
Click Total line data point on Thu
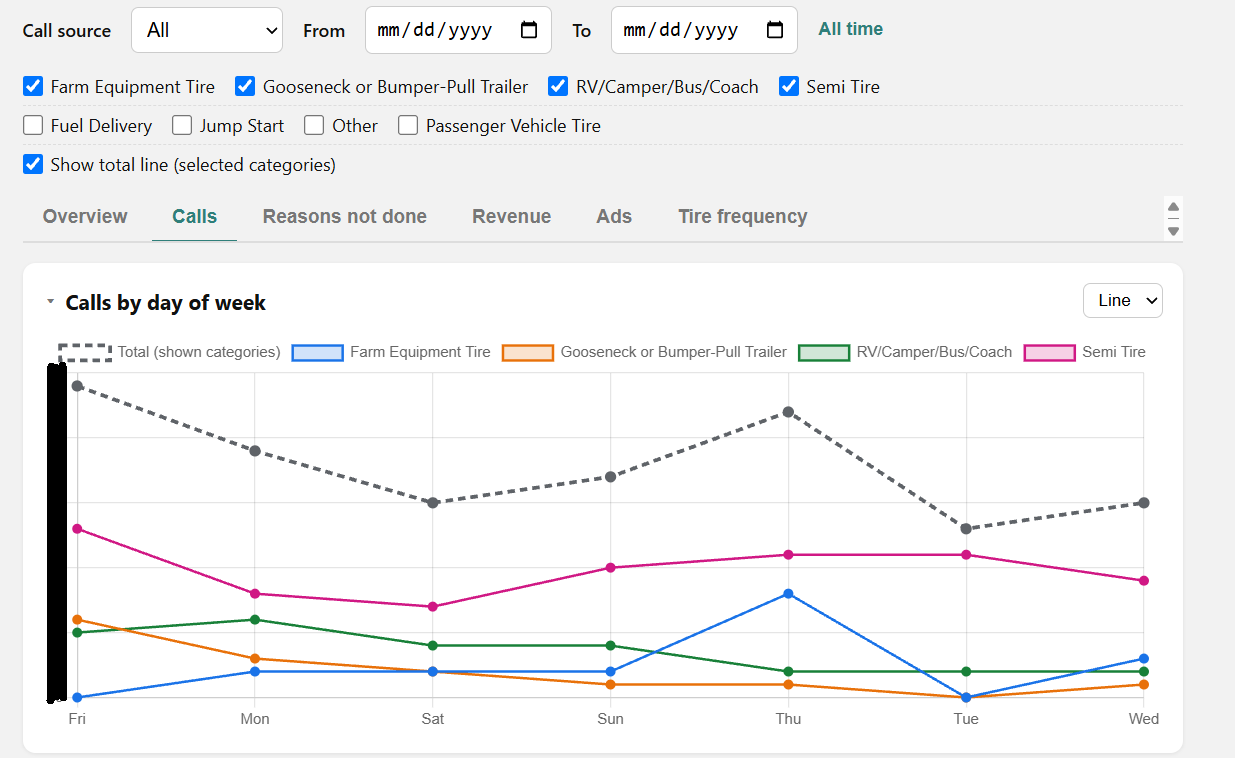point(788,412)
